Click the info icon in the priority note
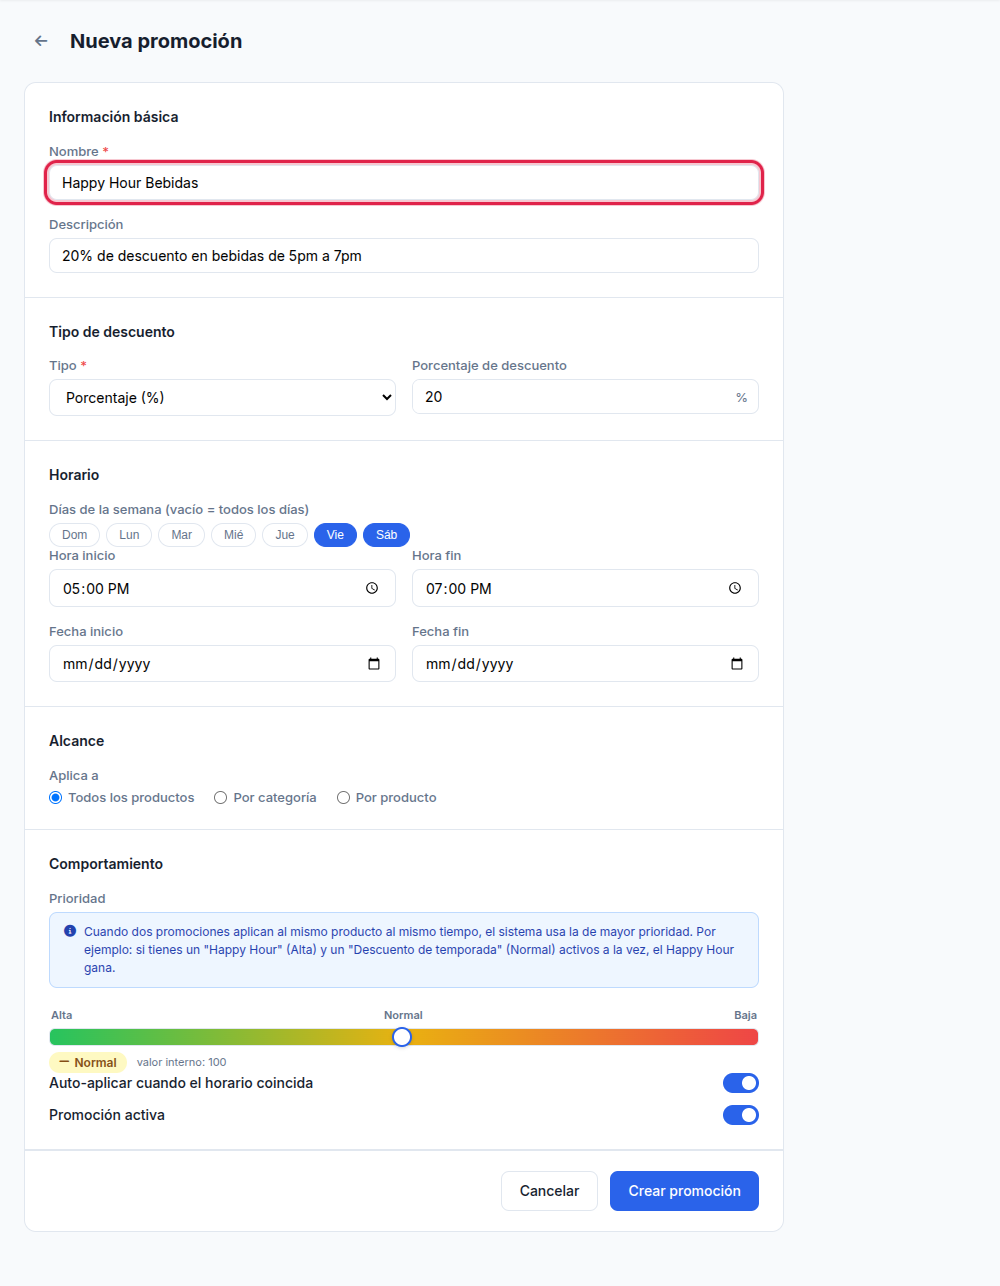This screenshot has width=1000, height=1286. pos(70,931)
